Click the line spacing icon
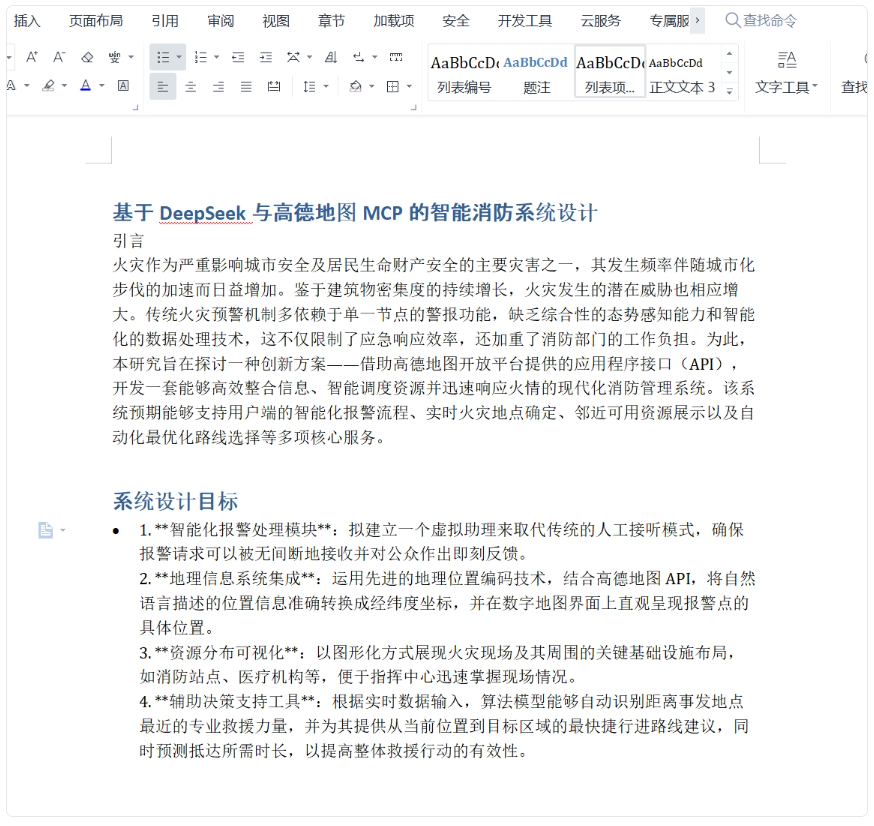This screenshot has height=826, width=874. pos(309,87)
